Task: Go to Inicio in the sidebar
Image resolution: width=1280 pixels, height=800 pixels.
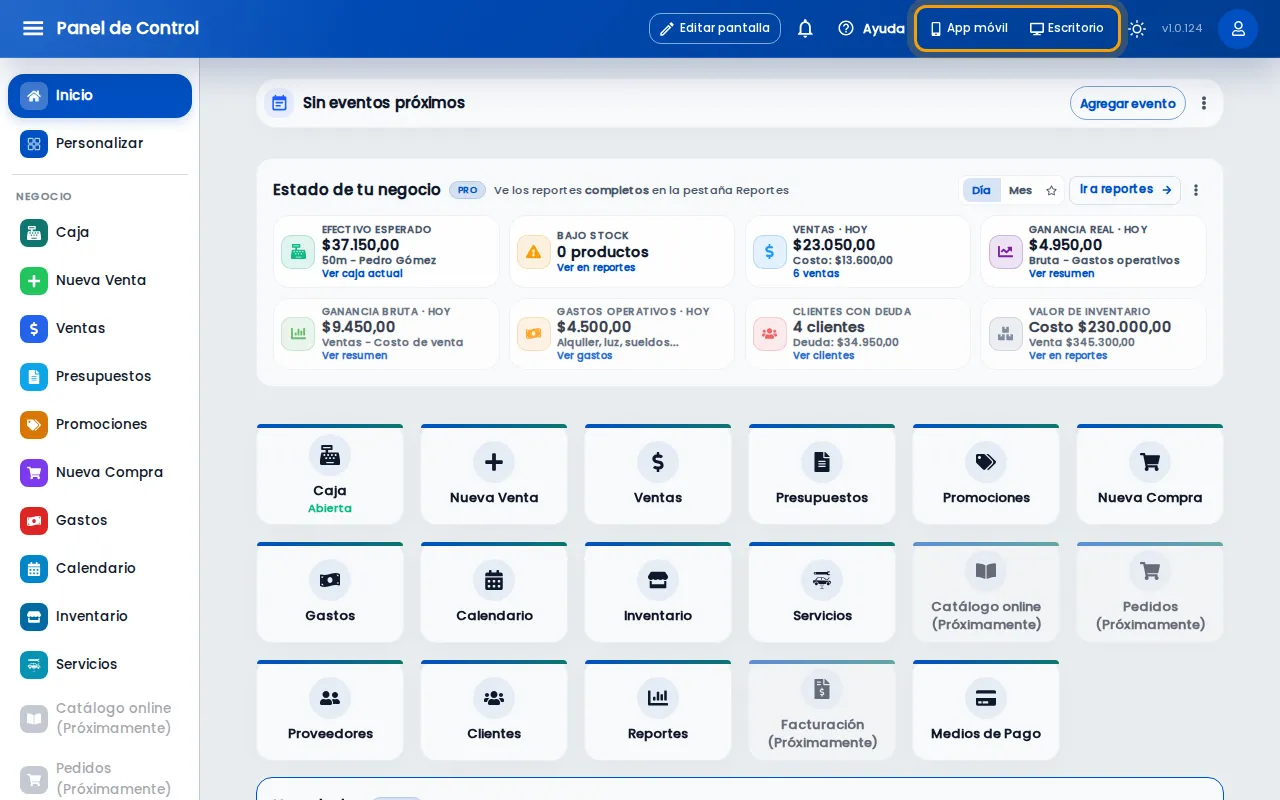Action: [100, 96]
